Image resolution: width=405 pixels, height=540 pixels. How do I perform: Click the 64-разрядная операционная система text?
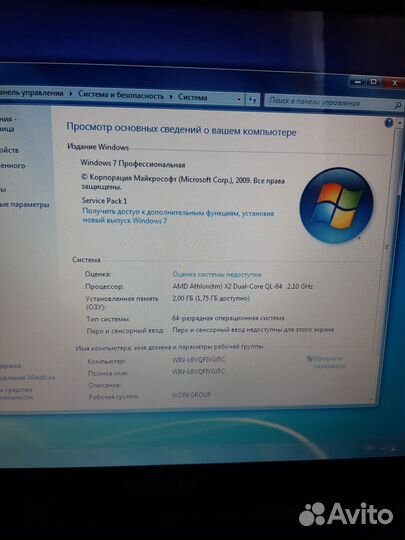tap(228, 318)
